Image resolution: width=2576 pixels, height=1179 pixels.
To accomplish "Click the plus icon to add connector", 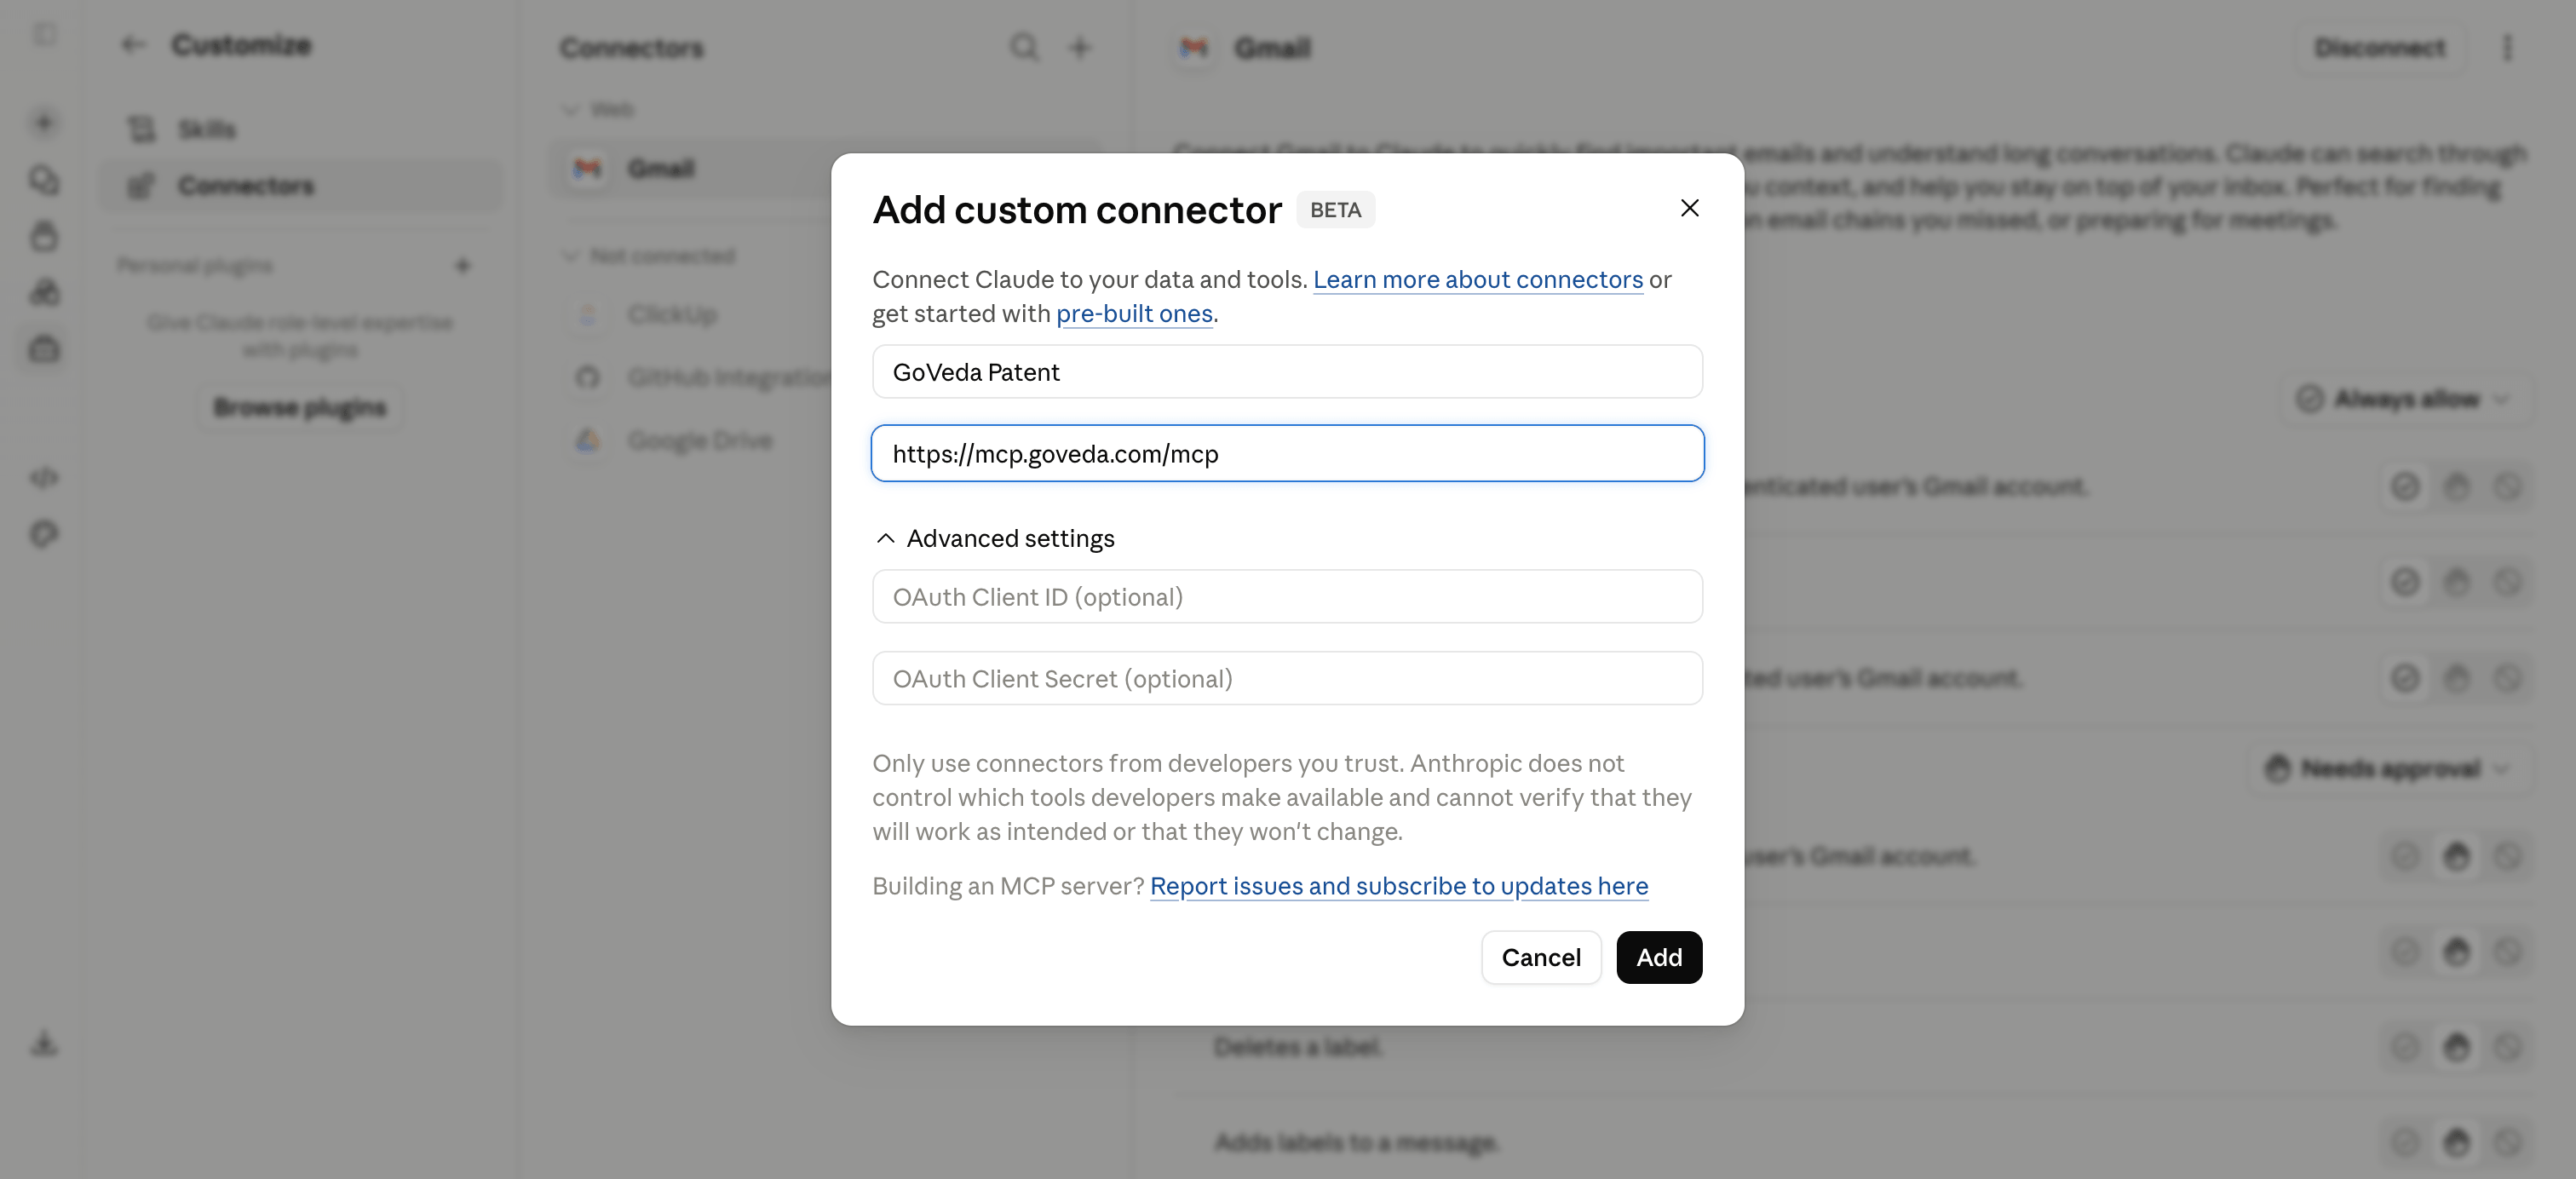I will tap(1079, 47).
